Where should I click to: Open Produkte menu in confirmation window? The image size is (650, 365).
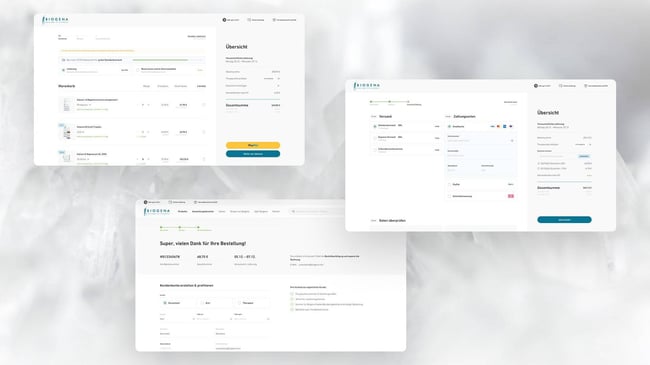182,212
